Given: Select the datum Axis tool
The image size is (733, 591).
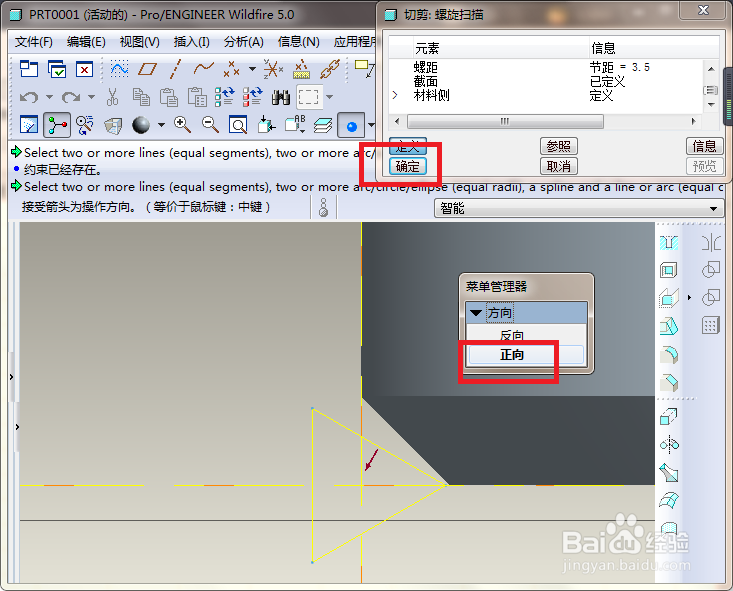Looking at the screenshot, I should click(175, 69).
